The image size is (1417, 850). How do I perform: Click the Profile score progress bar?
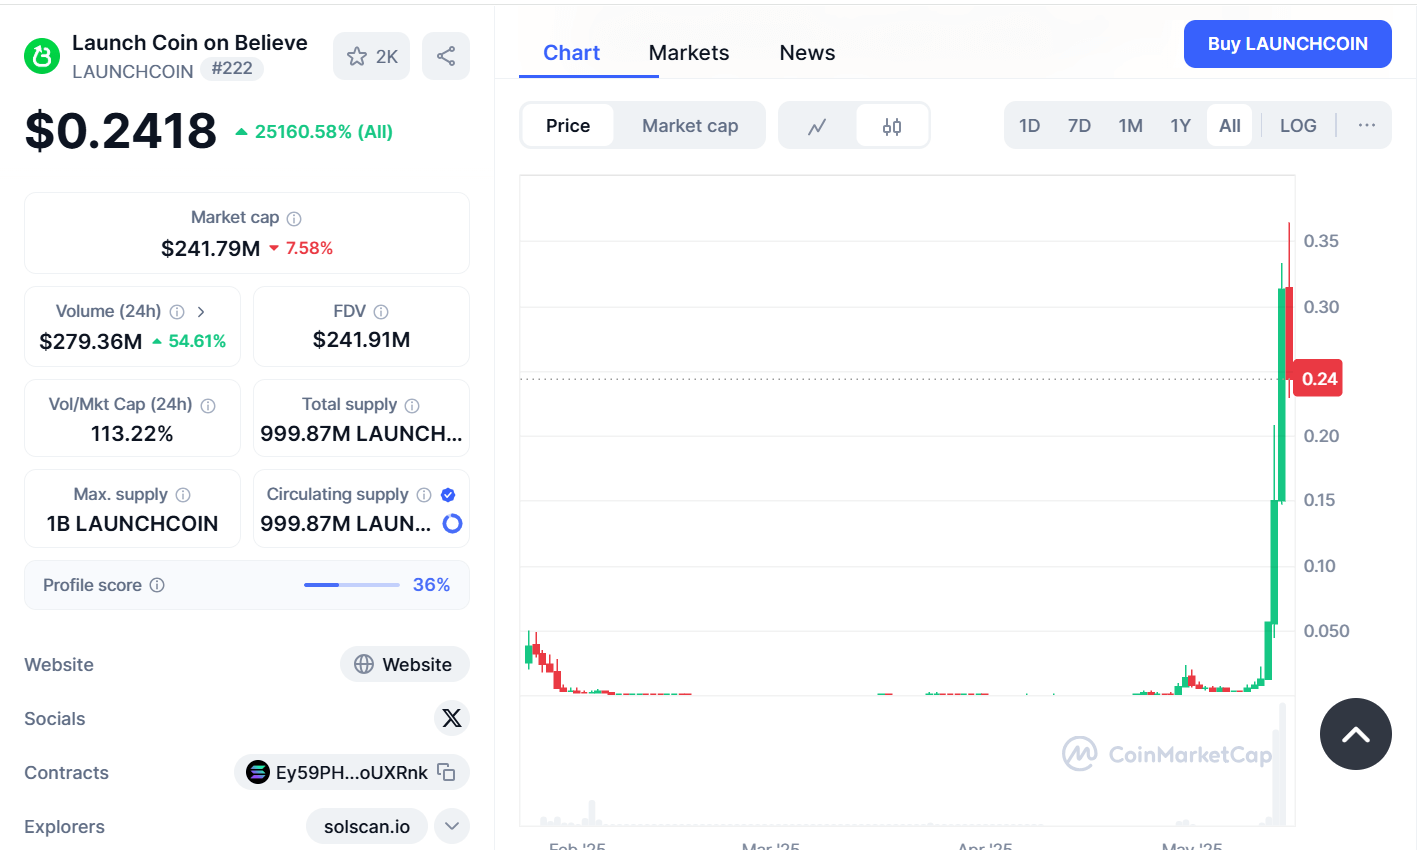click(x=352, y=585)
